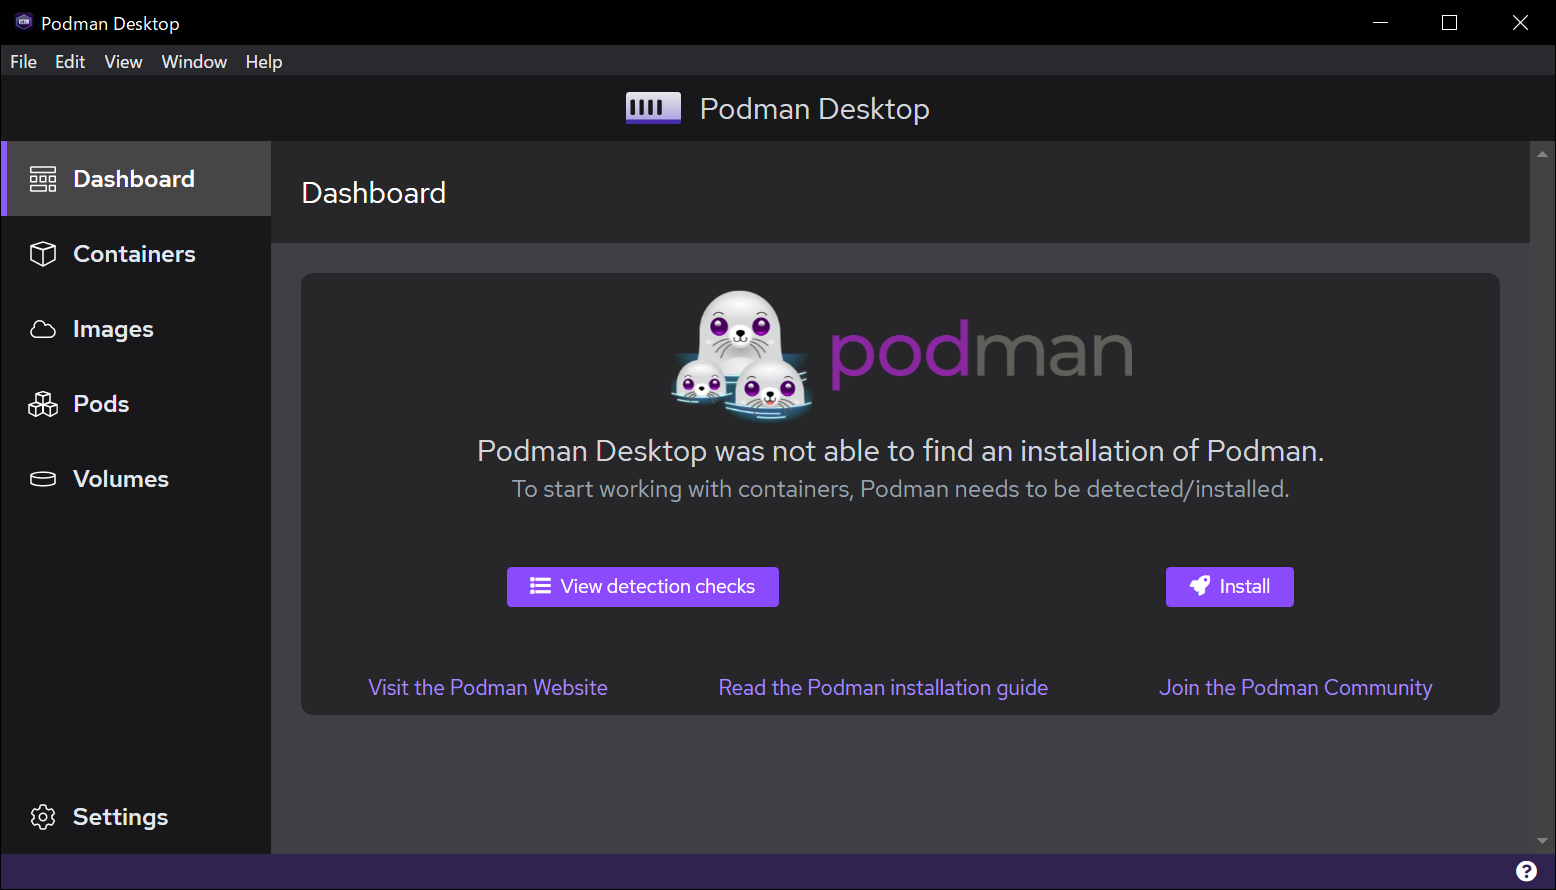Open the View menu
Viewport: 1556px width, 890px height.
(x=123, y=62)
